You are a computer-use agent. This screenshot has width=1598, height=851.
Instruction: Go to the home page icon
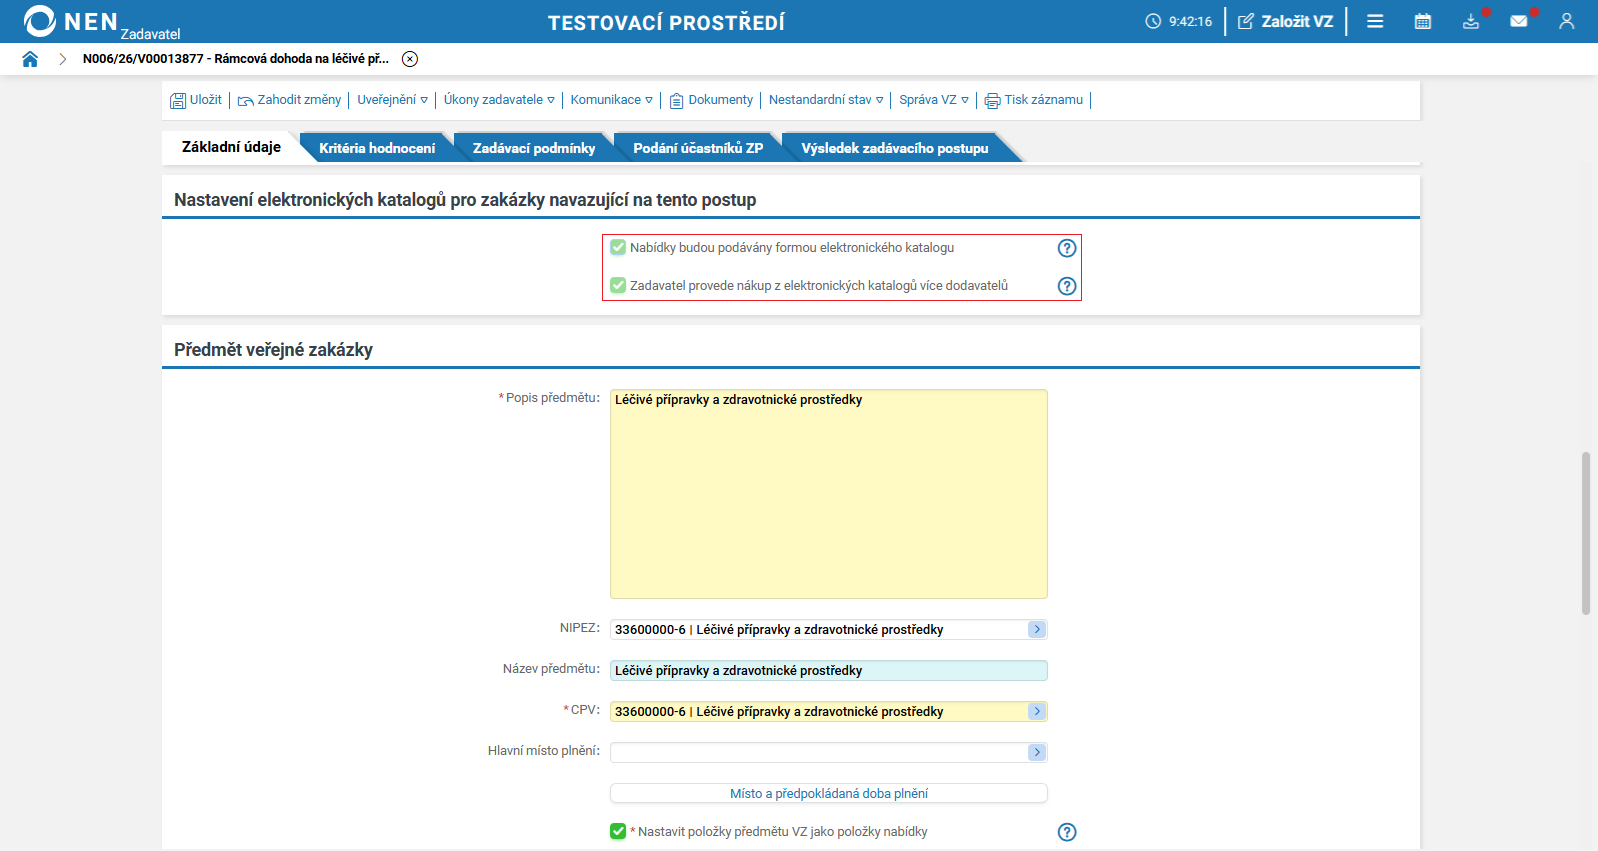(x=30, y=59)
